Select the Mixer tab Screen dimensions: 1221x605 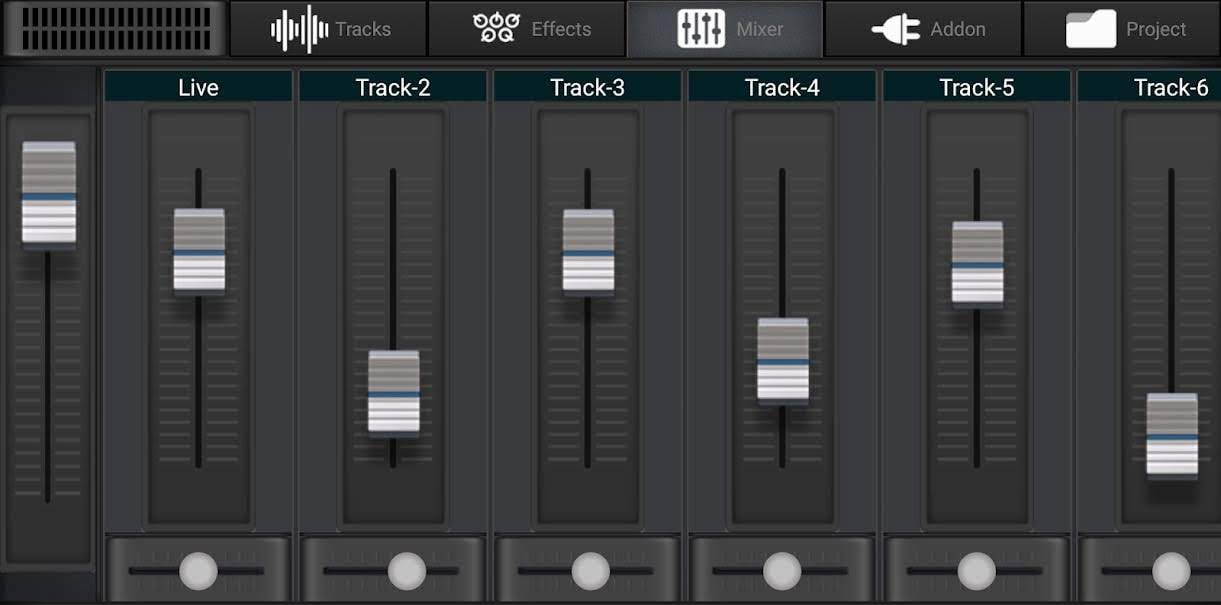[x=725, y=29]
